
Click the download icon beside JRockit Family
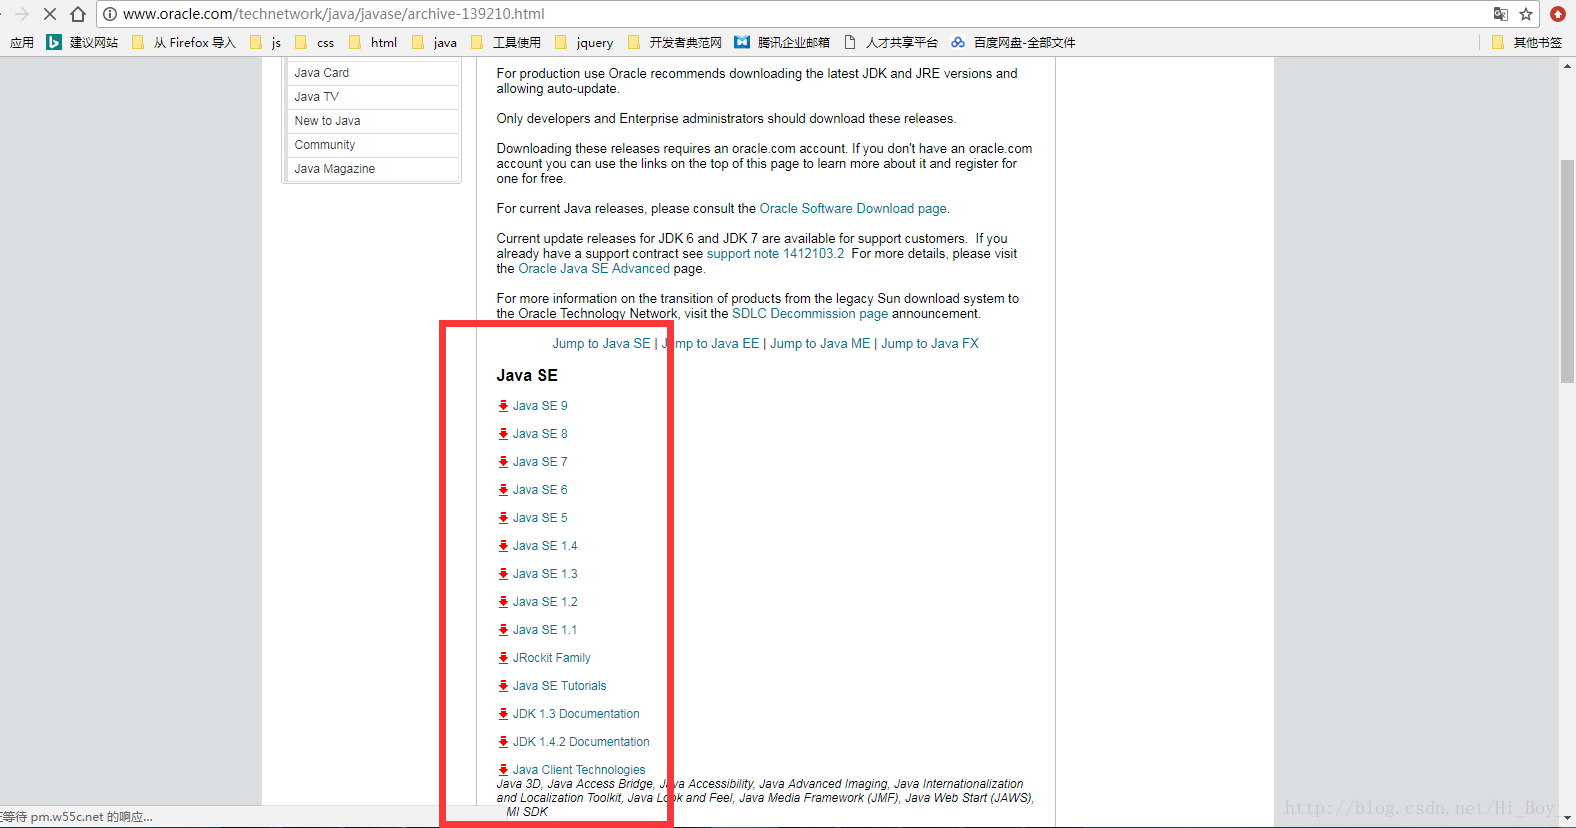(x=503, y=658)
